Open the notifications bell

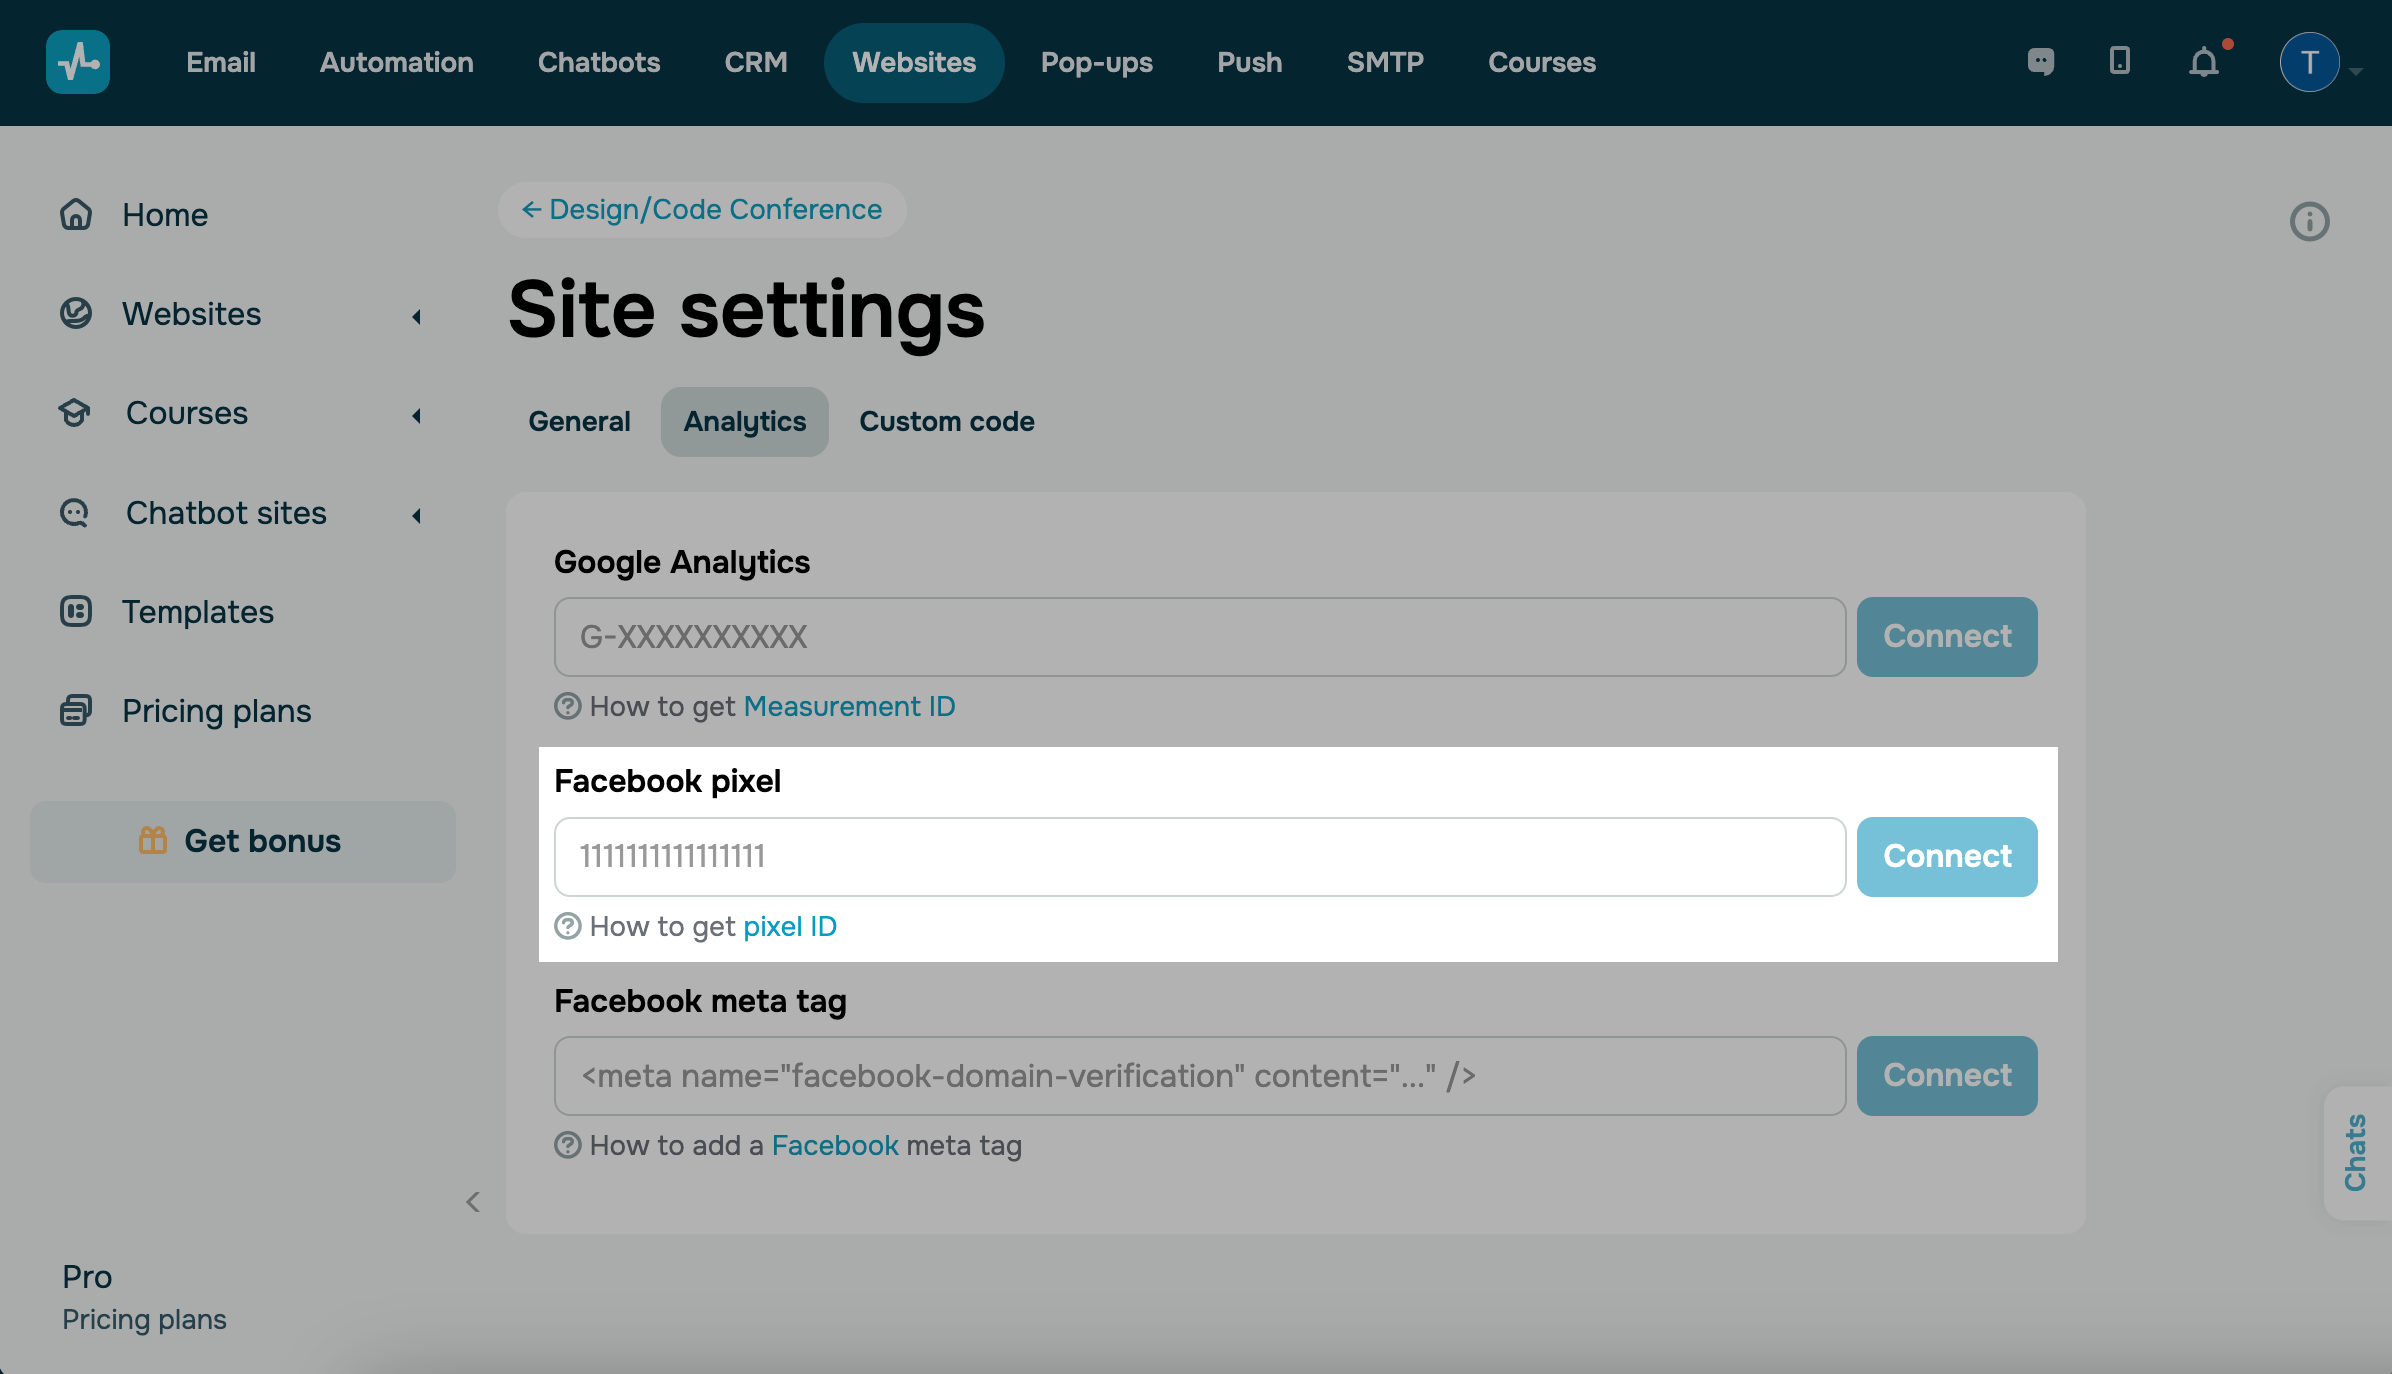2204,63
